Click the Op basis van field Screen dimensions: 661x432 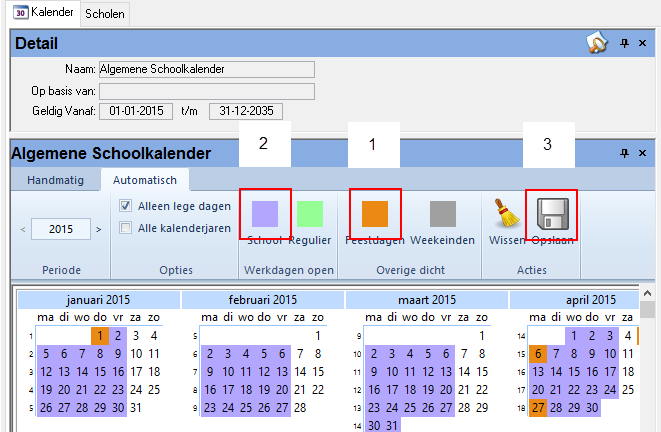click(x=206, y=90)
